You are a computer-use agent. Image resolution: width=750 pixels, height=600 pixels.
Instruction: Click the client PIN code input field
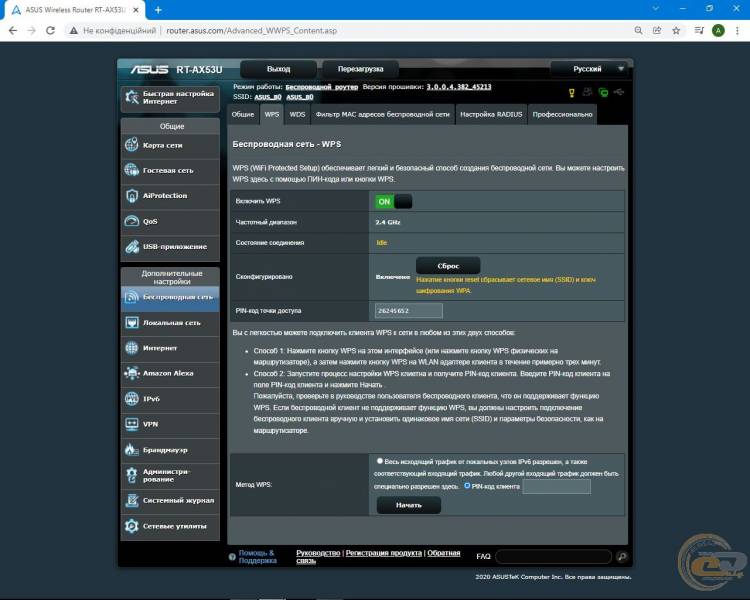tap(557, 487)
